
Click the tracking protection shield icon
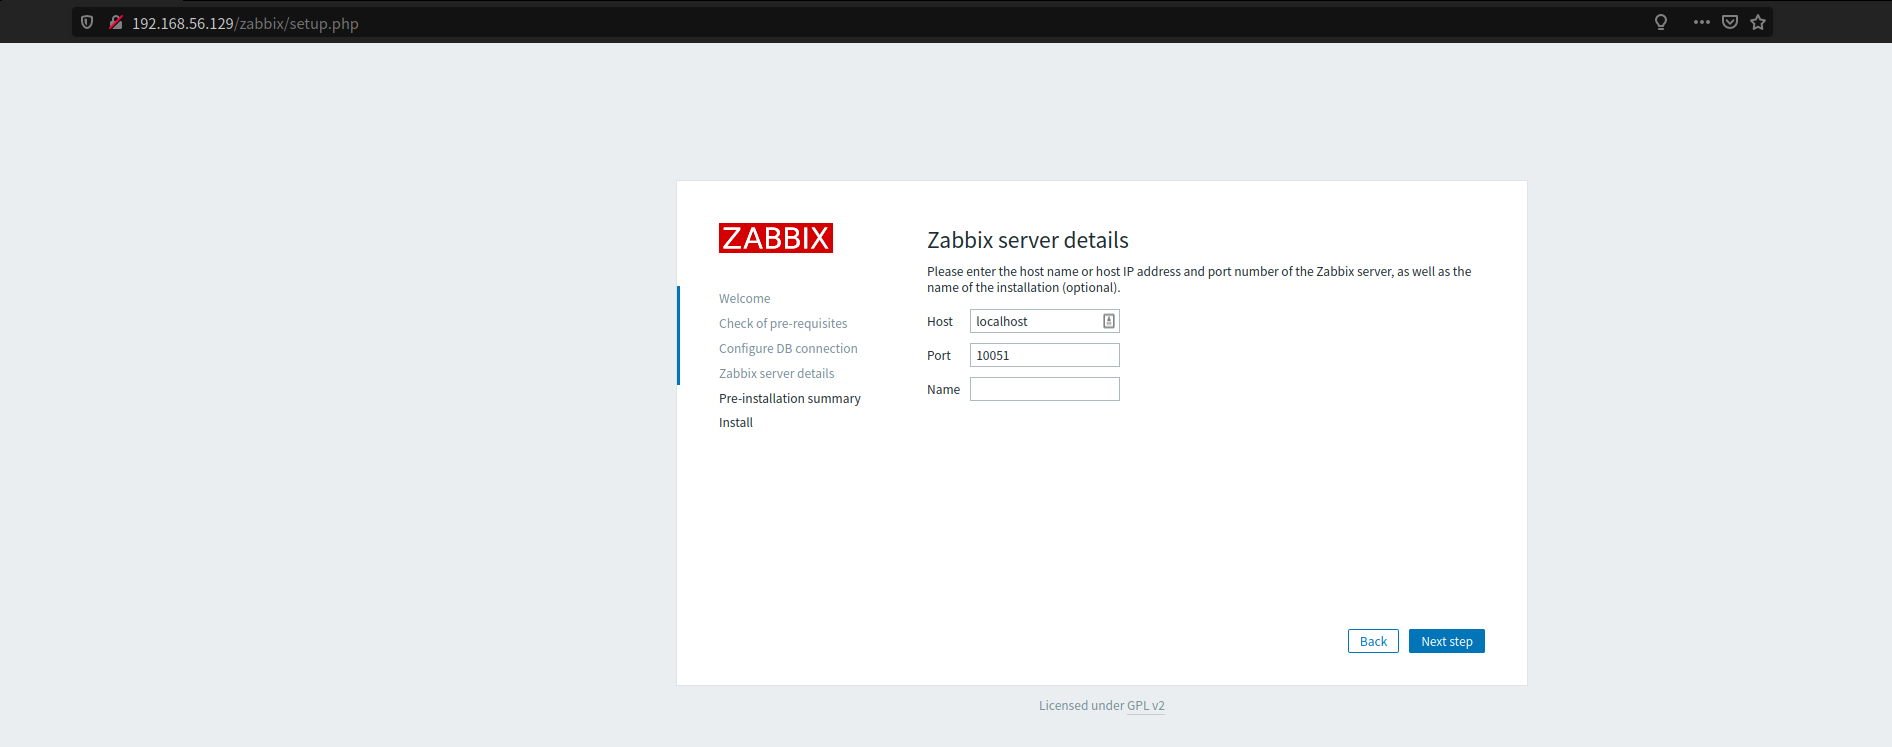click(87, 22)
